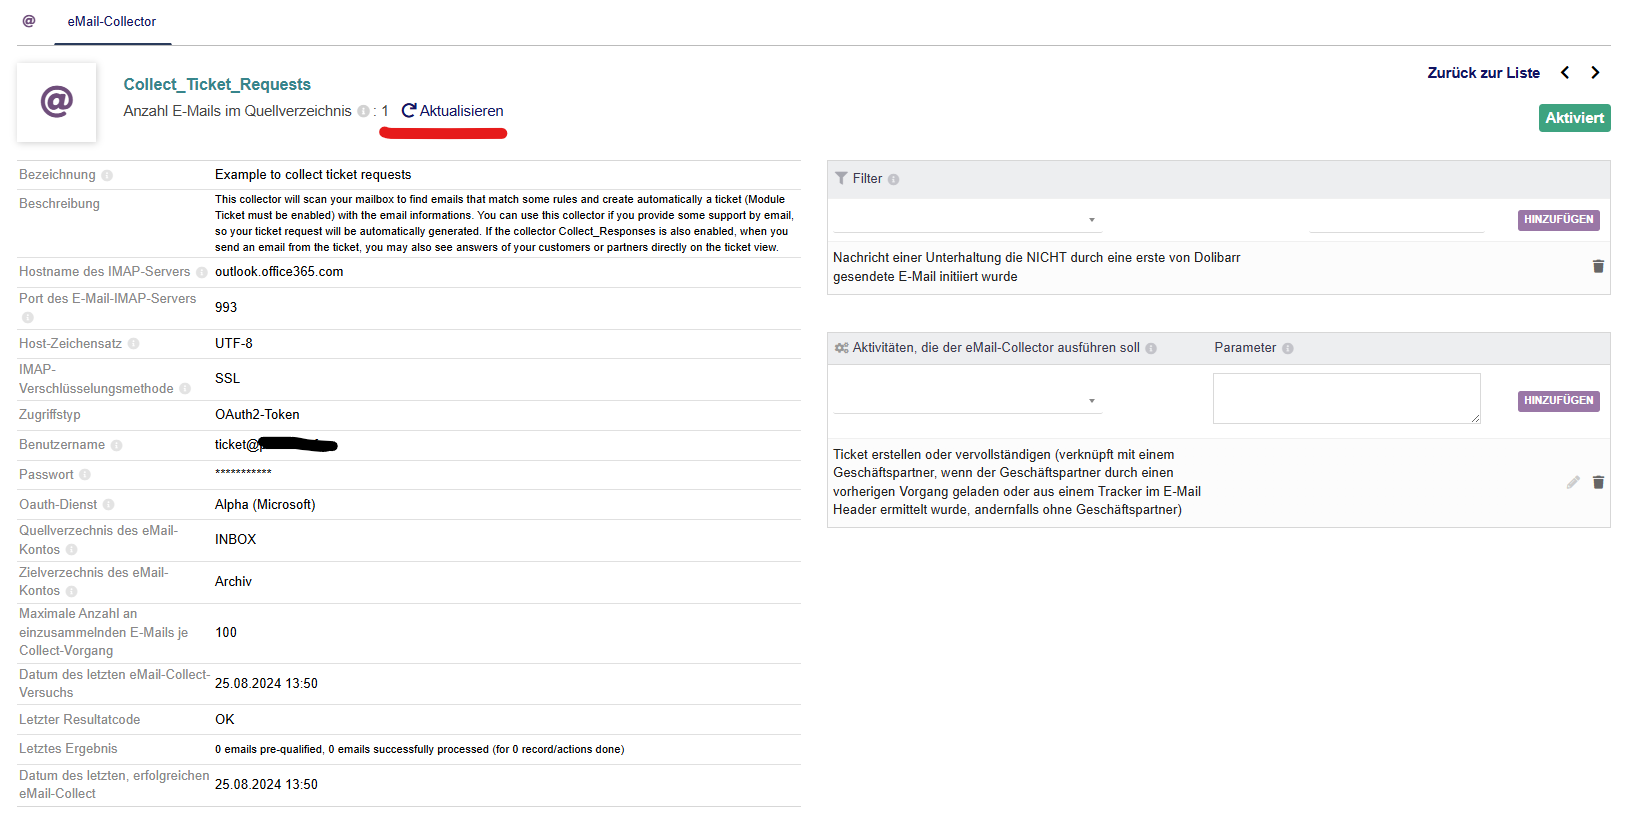Click 'Example to collect ticket requests' text
The height and width of the screenshot is (821, 1629).
coord(313,174)
